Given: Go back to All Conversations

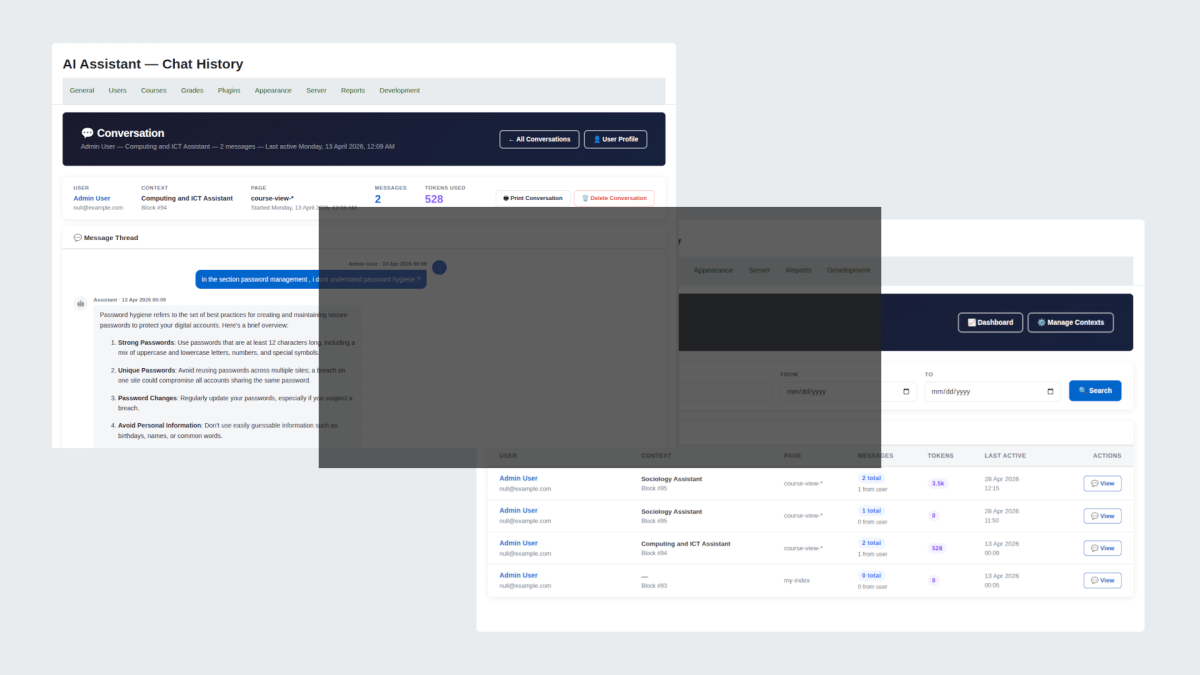Looking at the screenshot, I should pyautogui.click(x=539, y=139).
